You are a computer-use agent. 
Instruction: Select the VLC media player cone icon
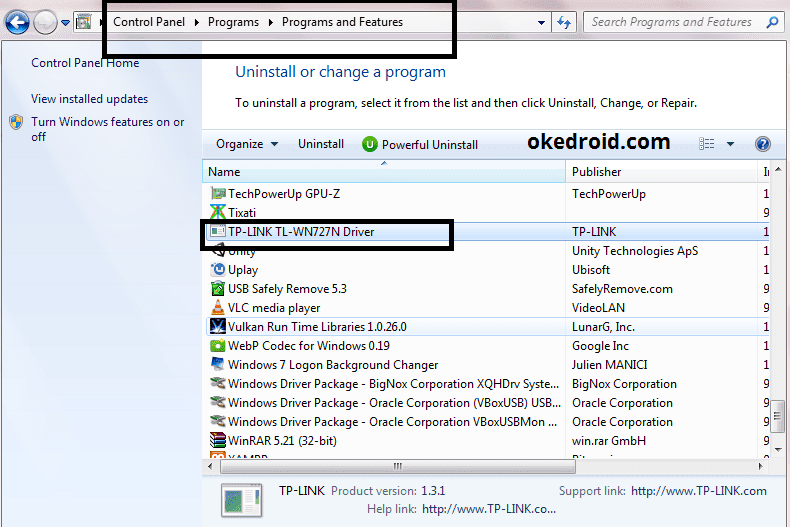pyautogui.click(x=218, y=307)
